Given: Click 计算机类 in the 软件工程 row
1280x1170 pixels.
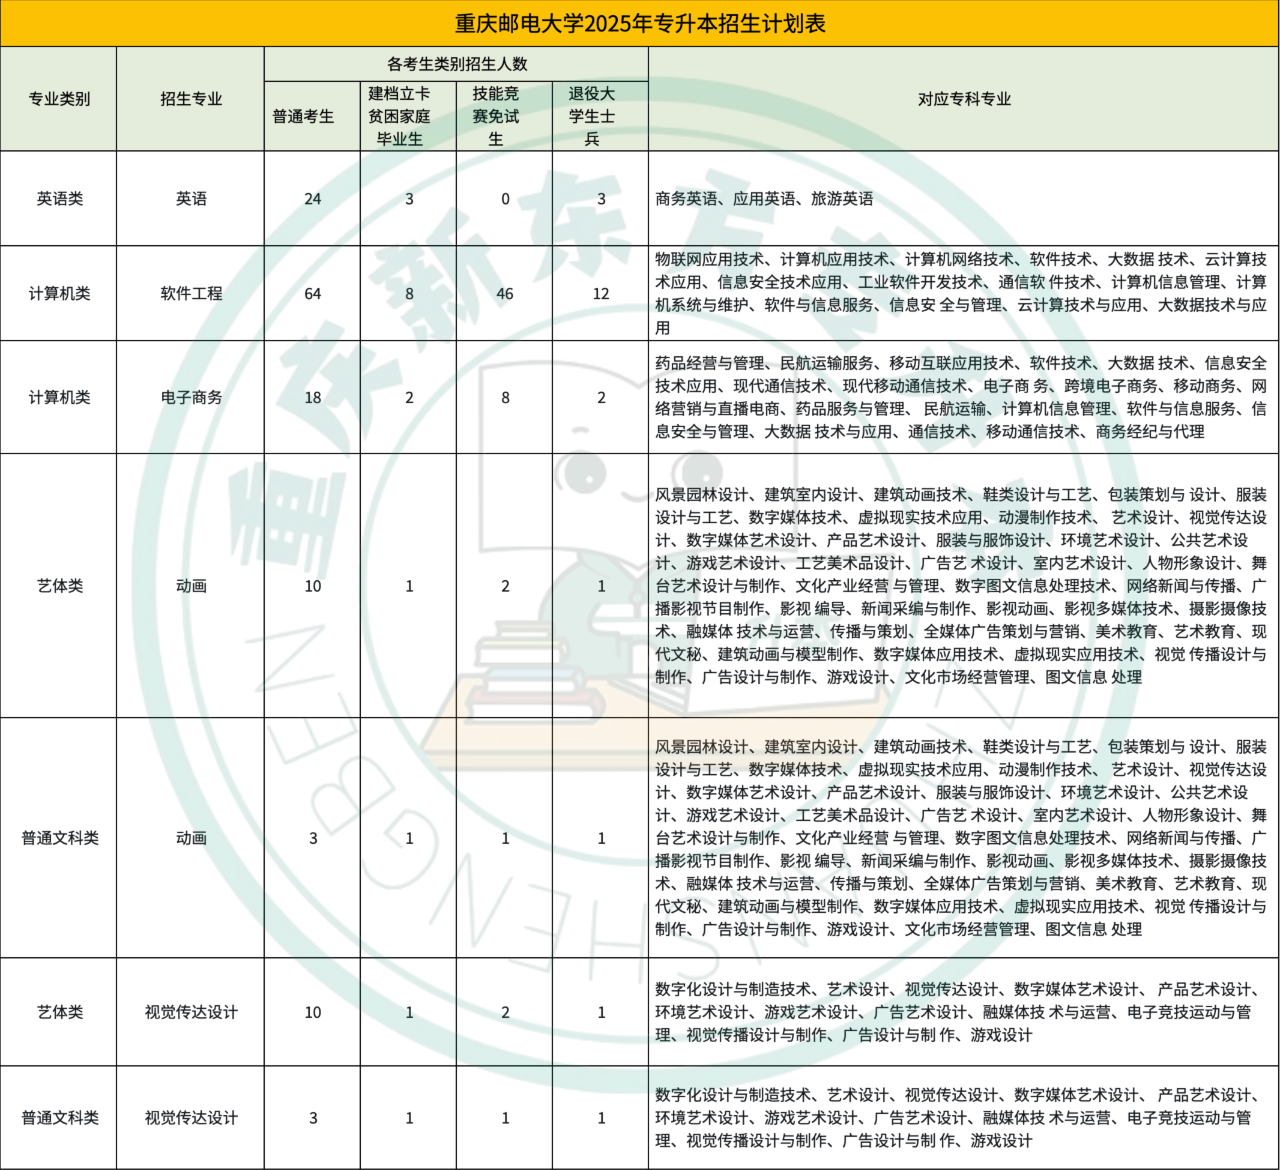Looking at the screenshot, I should click(x=59, y=294).
